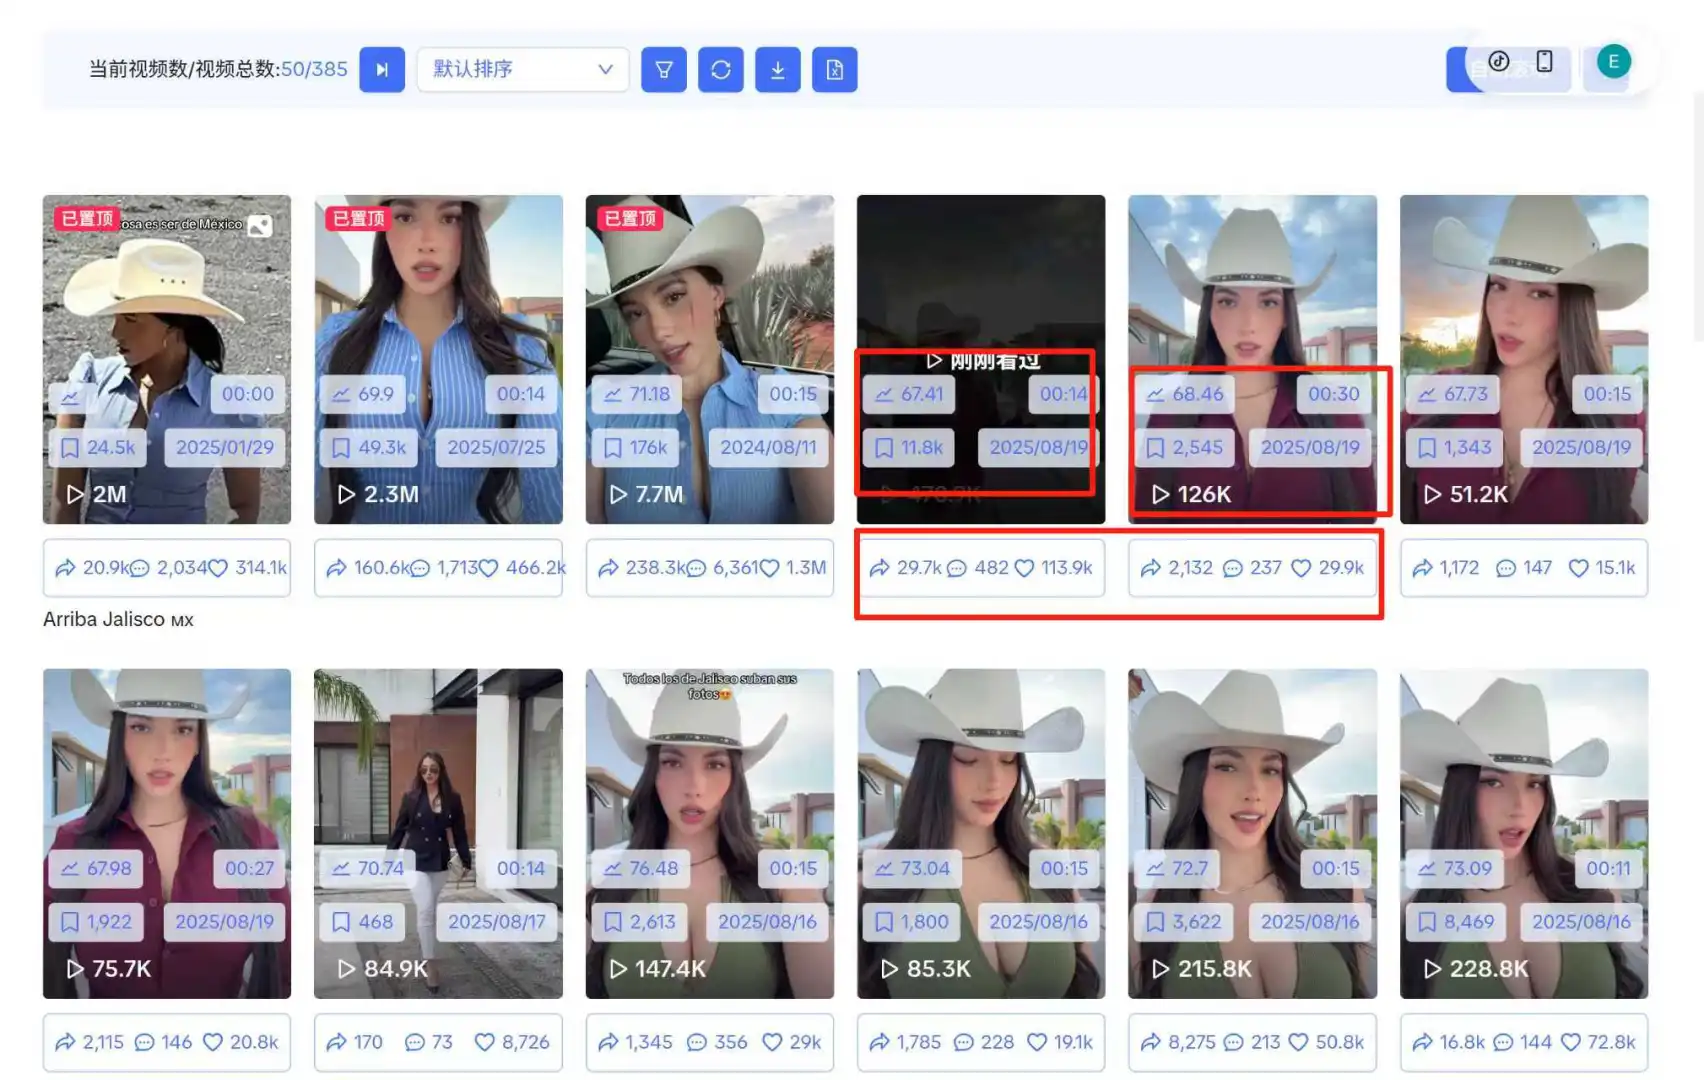Click the 2025/07/25 date badge
Viewport: 1704px width, 1080px height.
coord(496,447)
